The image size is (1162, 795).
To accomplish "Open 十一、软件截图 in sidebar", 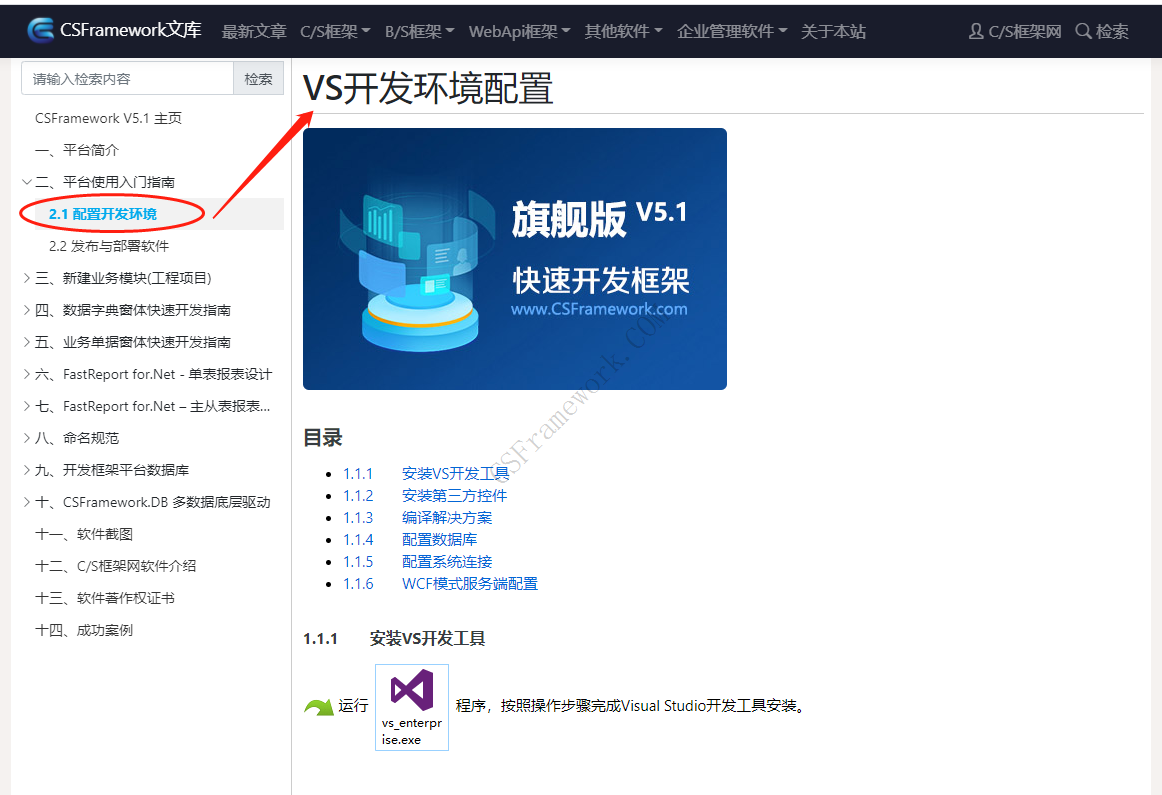I will coord(84,534).
